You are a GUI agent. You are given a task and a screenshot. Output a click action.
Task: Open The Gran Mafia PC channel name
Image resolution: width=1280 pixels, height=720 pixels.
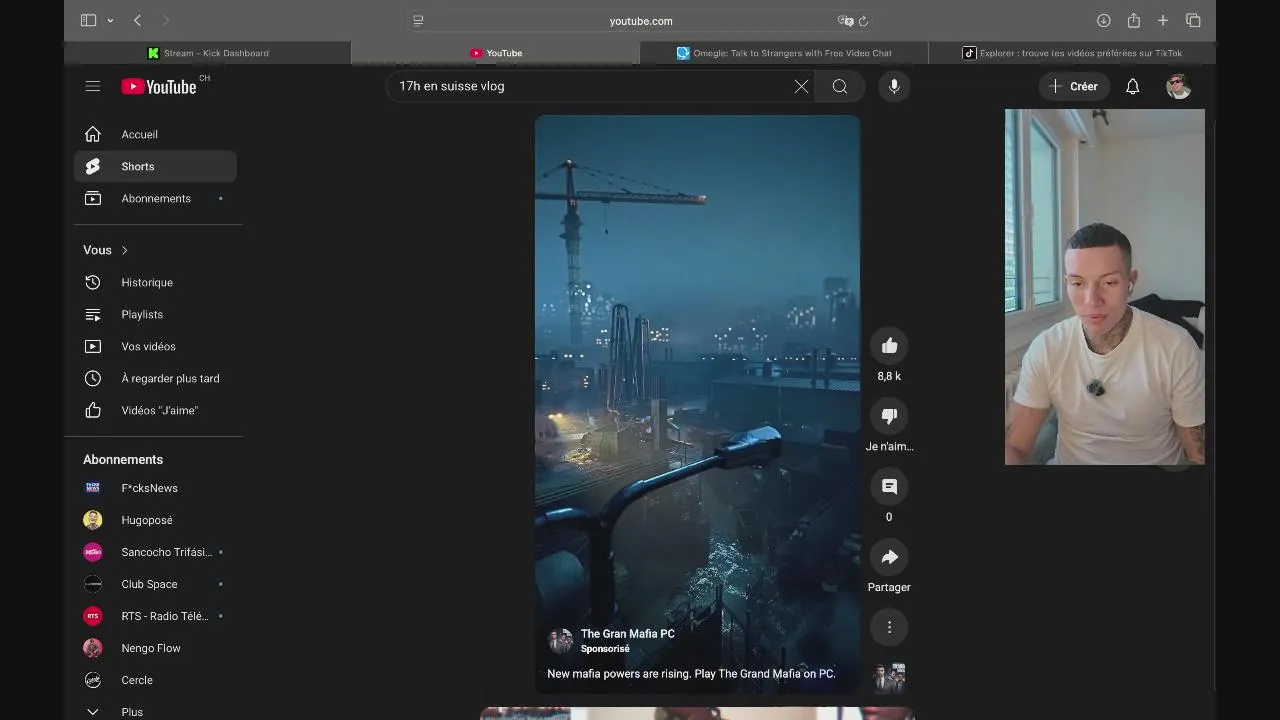click(627, 634)
